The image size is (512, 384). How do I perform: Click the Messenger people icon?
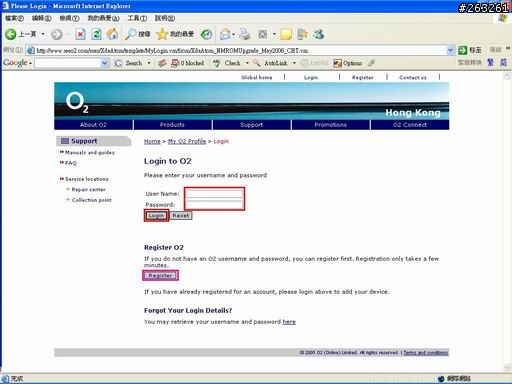(319, 34)
